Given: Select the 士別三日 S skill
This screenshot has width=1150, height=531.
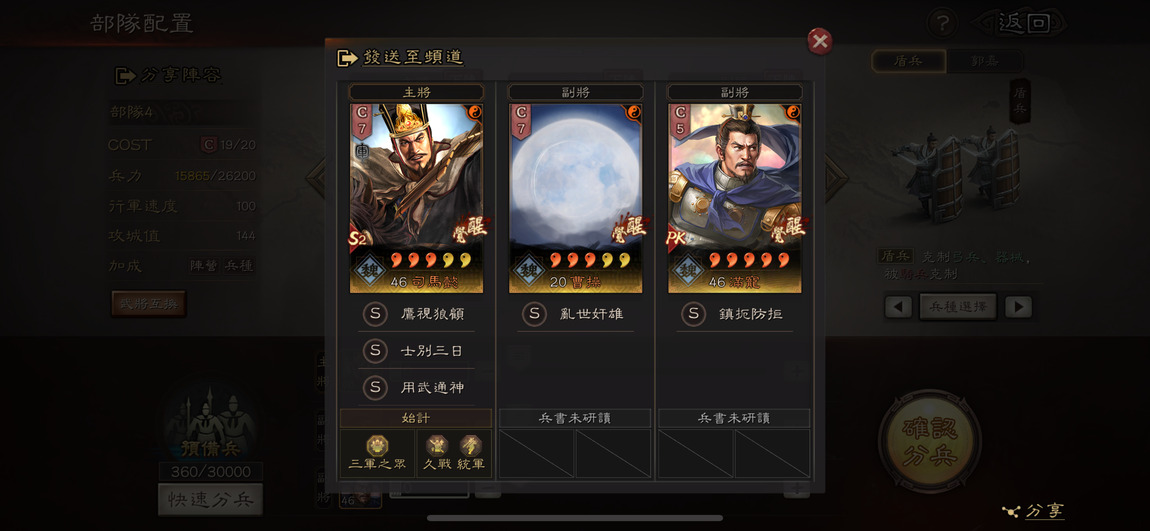Looking at the screenshot, I should pyautogui.click(x=416, y=351).
